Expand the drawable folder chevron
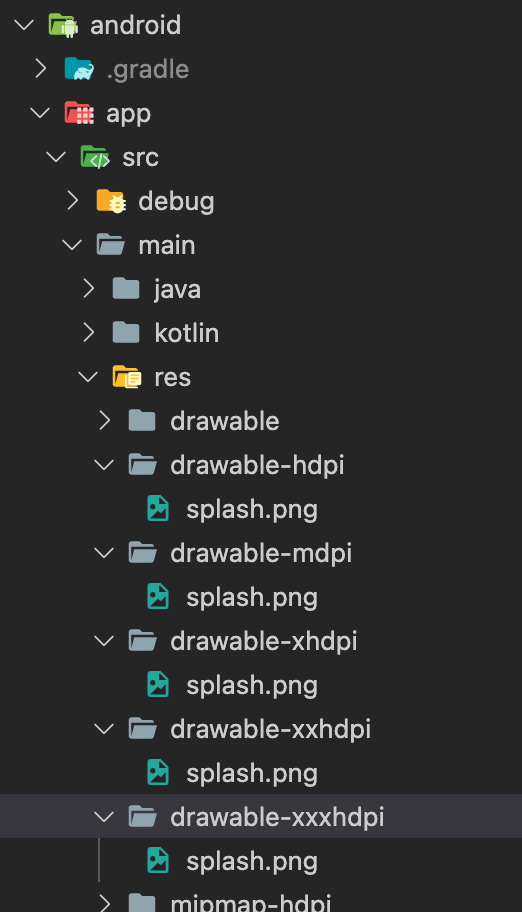This screenshot has width=522, height=912. [x=105, y=421]
